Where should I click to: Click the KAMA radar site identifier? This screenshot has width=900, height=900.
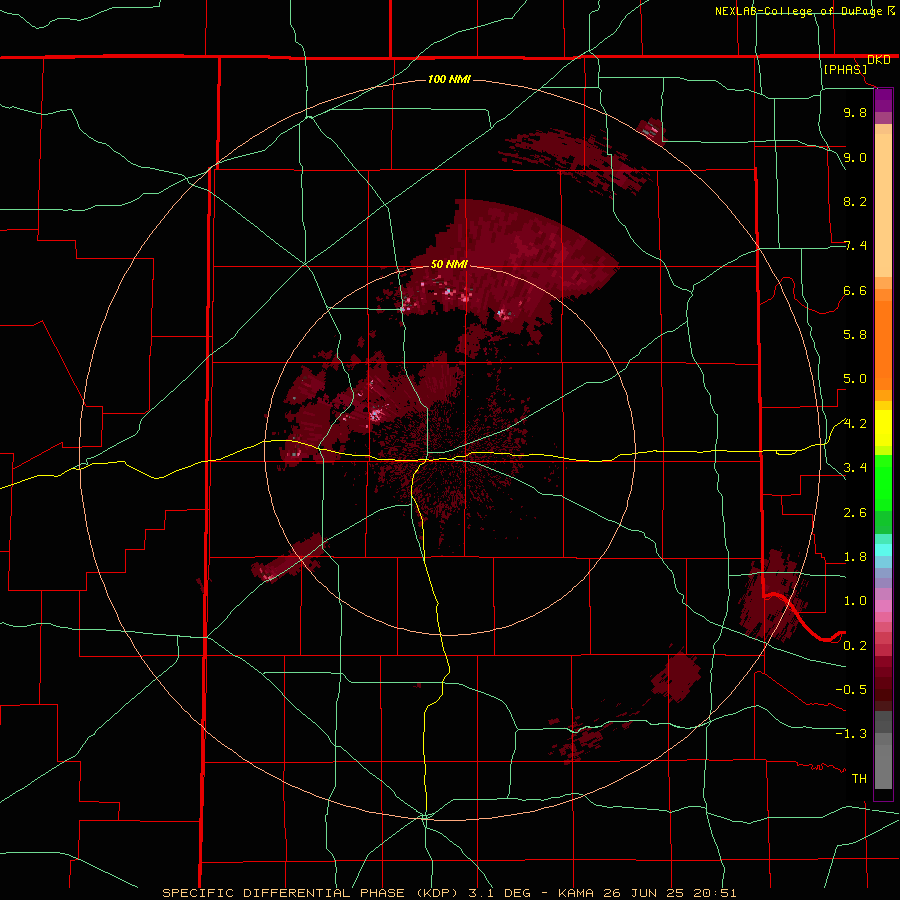tap(577, 893)
